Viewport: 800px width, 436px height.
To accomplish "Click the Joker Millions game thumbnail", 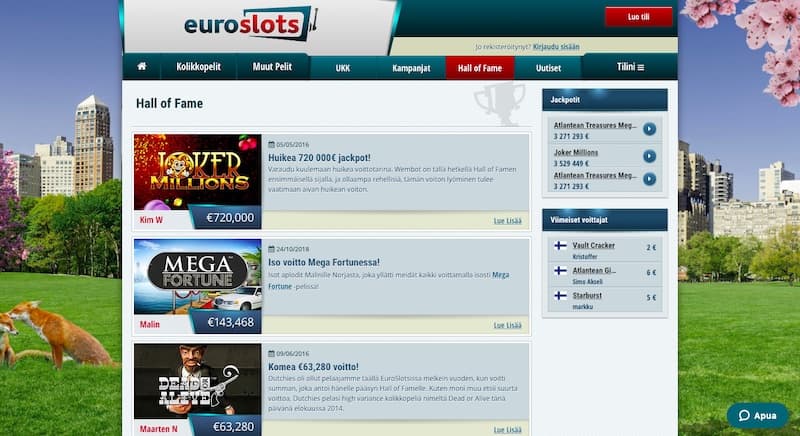I will (x=197, y=172).
